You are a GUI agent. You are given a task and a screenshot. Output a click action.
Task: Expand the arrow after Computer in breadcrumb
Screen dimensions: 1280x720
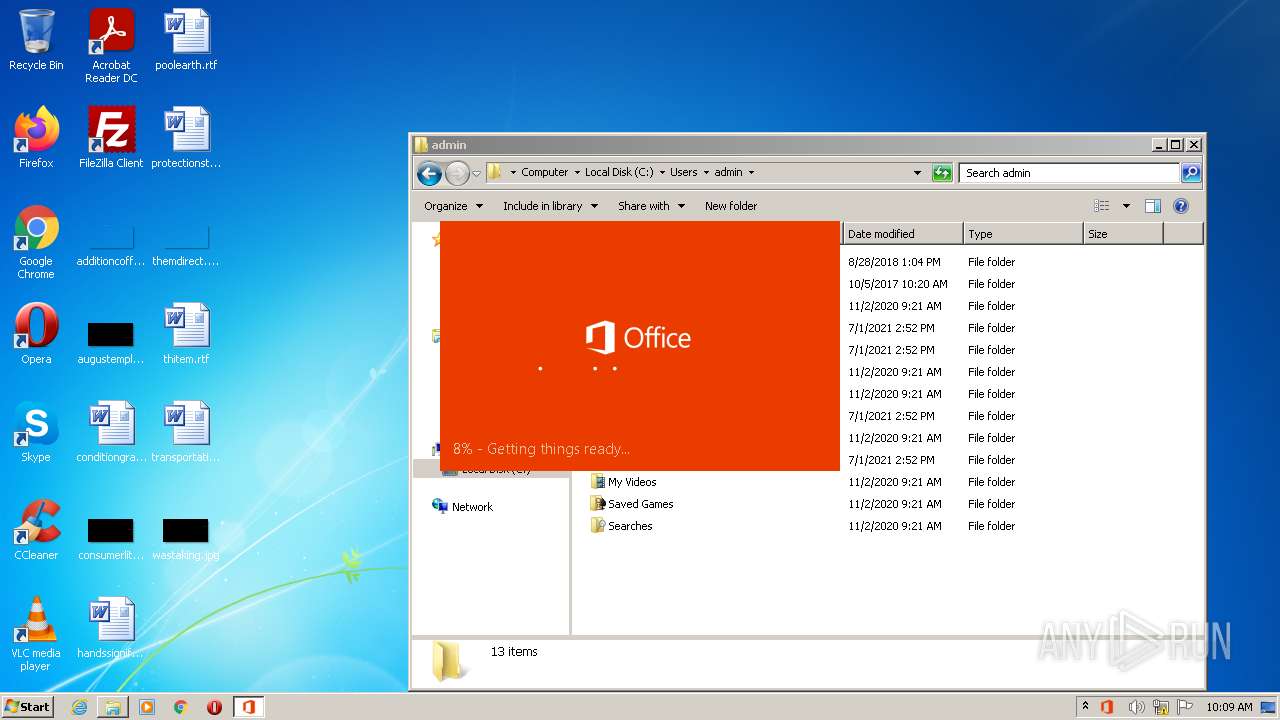tap(576, 173)
